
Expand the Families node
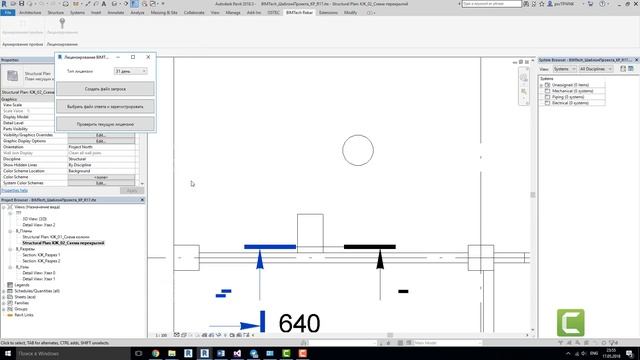click(4, 303)
